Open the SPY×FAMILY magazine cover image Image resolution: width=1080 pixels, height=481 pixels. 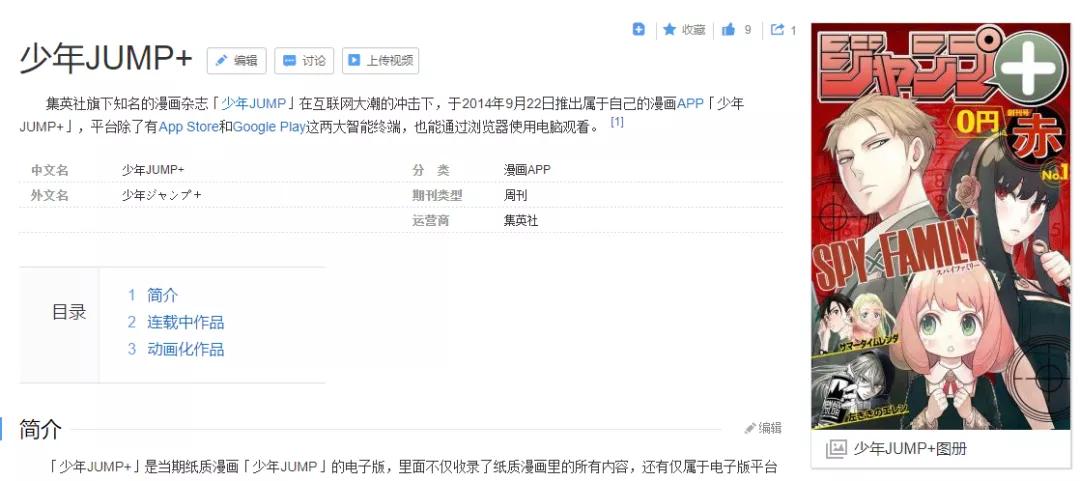940,226
